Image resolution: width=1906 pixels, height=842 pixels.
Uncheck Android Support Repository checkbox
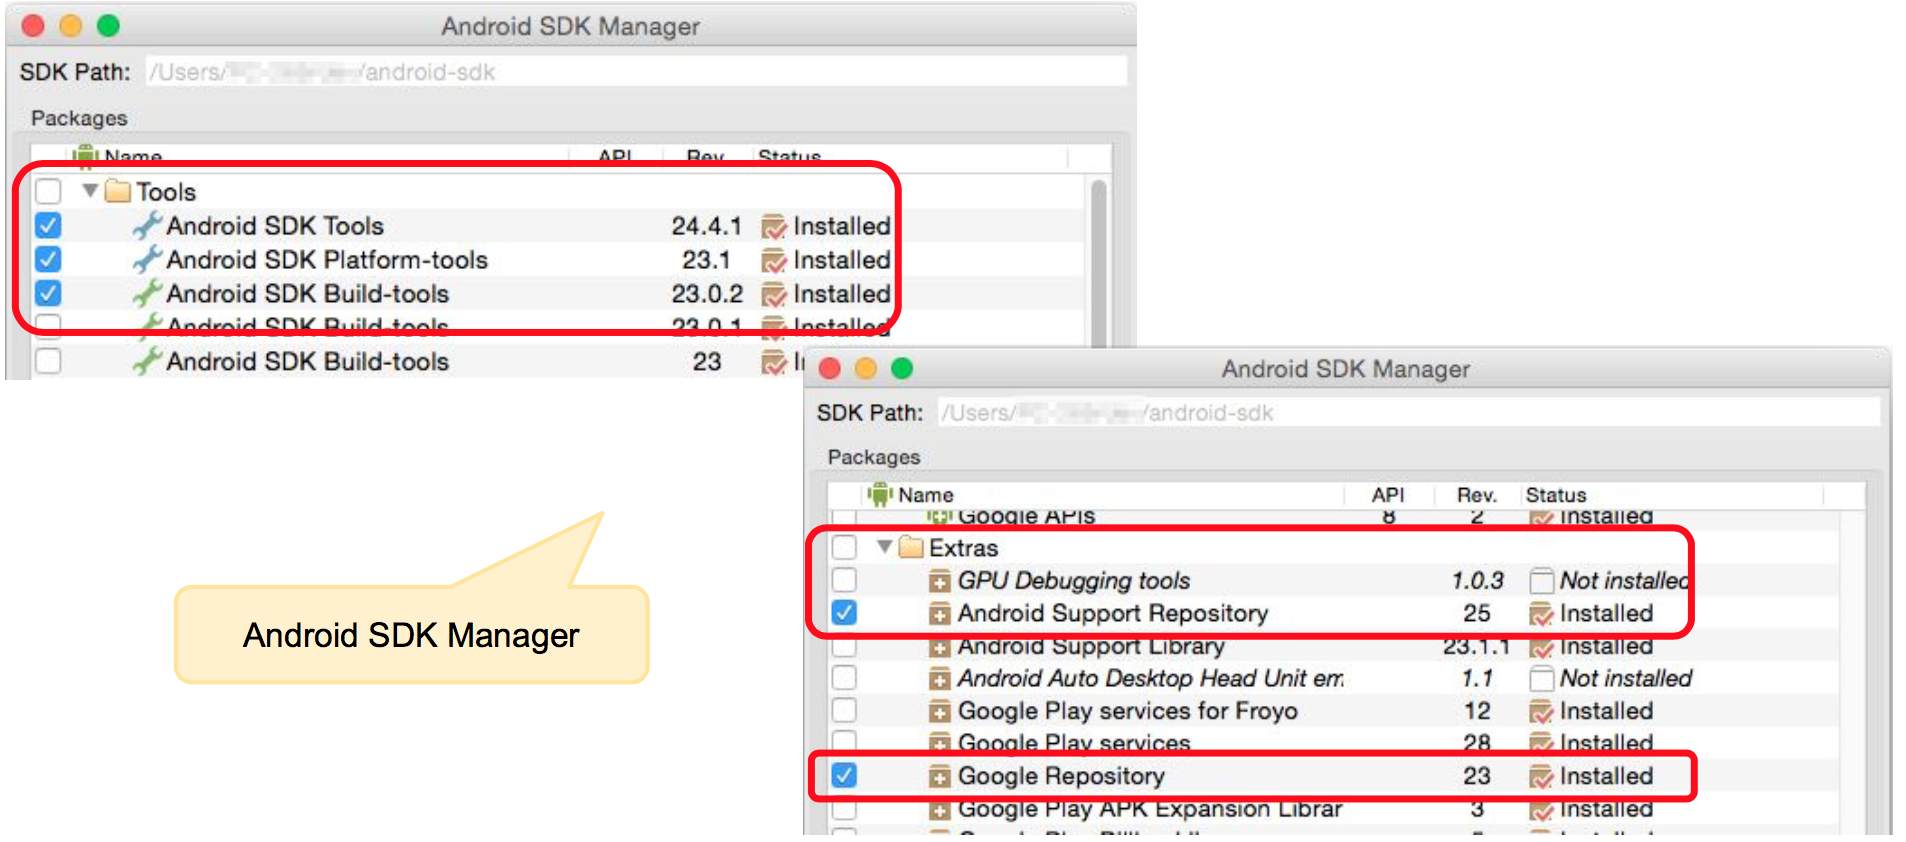point(844,612)
